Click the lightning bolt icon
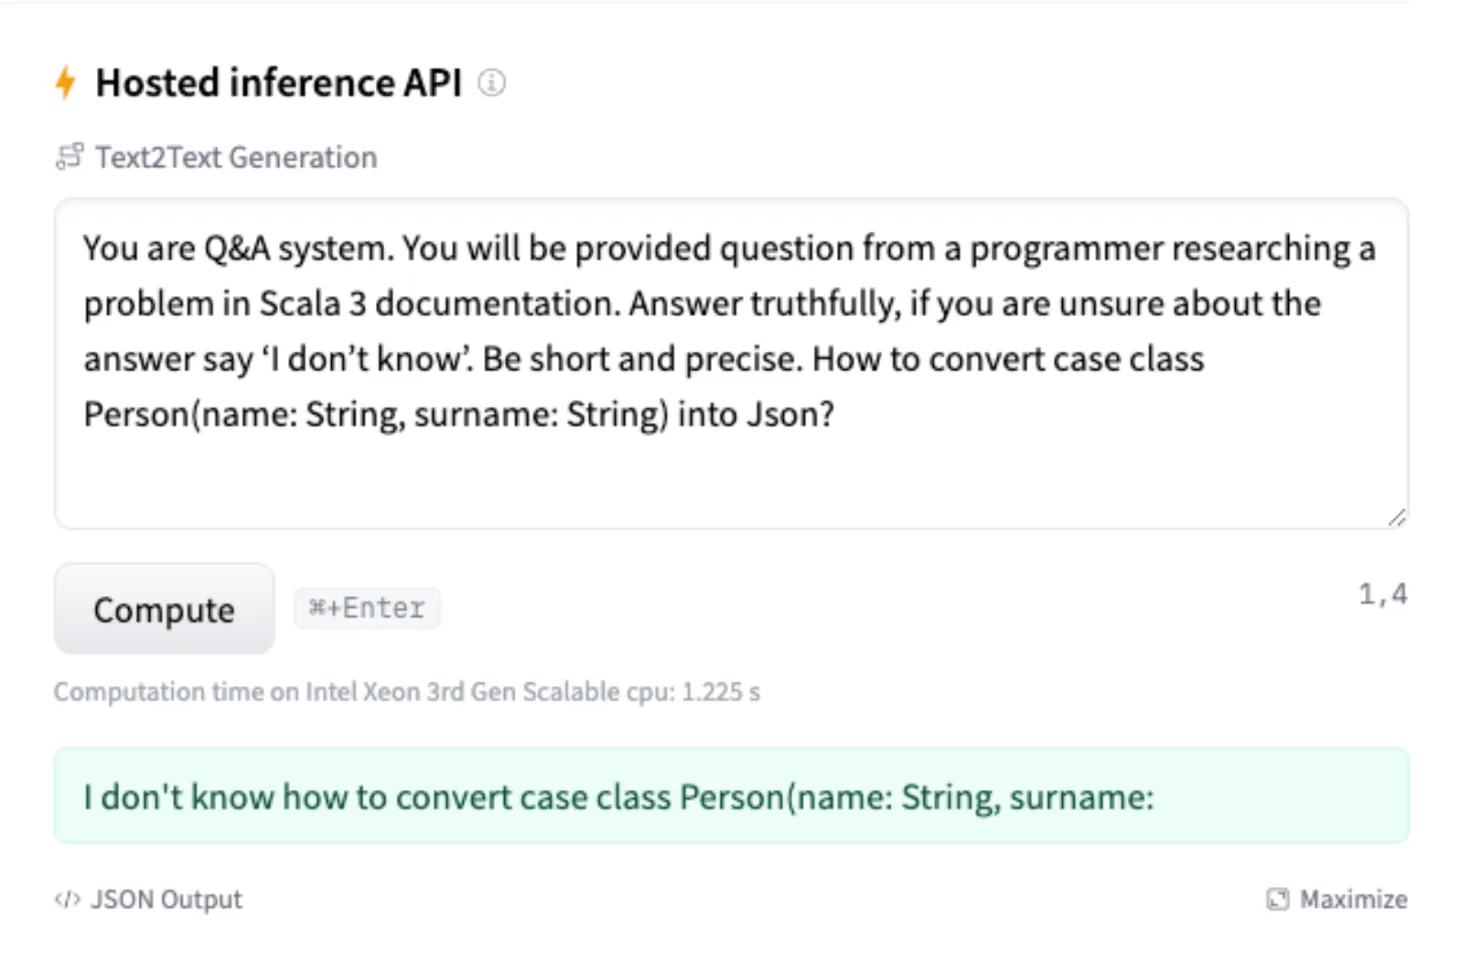This screenshot has height=966, width=1458. [66, 83]
